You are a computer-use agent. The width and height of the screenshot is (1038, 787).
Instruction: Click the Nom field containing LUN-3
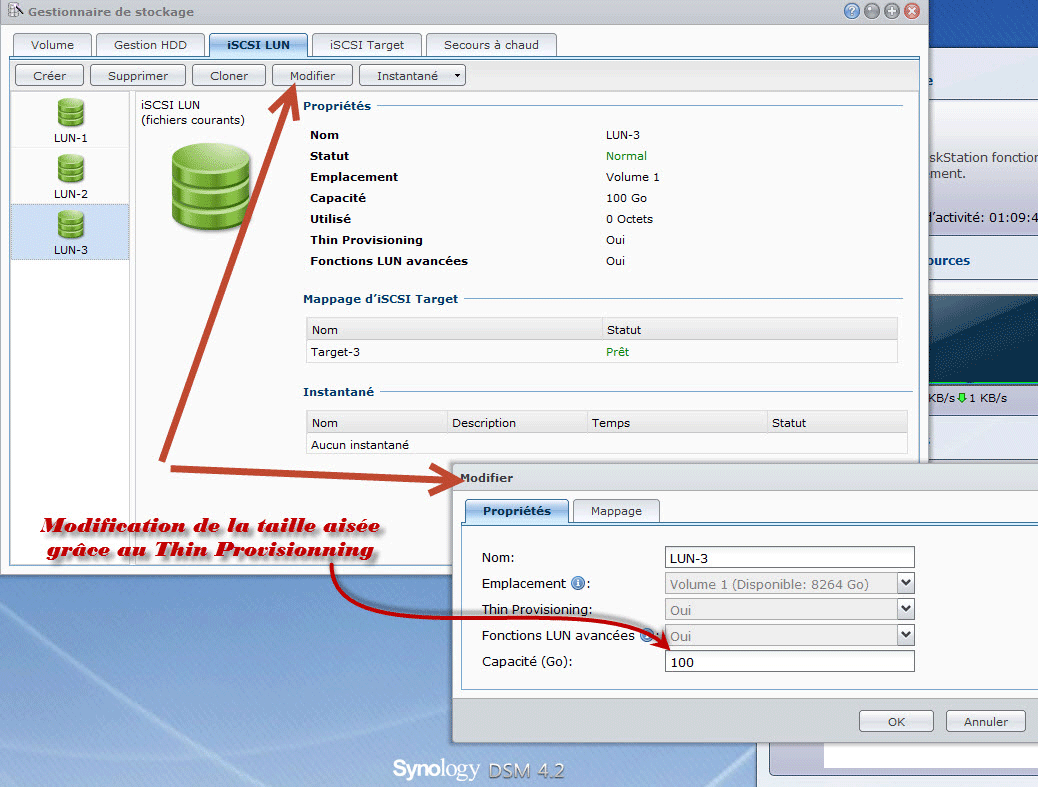point(789,558)
